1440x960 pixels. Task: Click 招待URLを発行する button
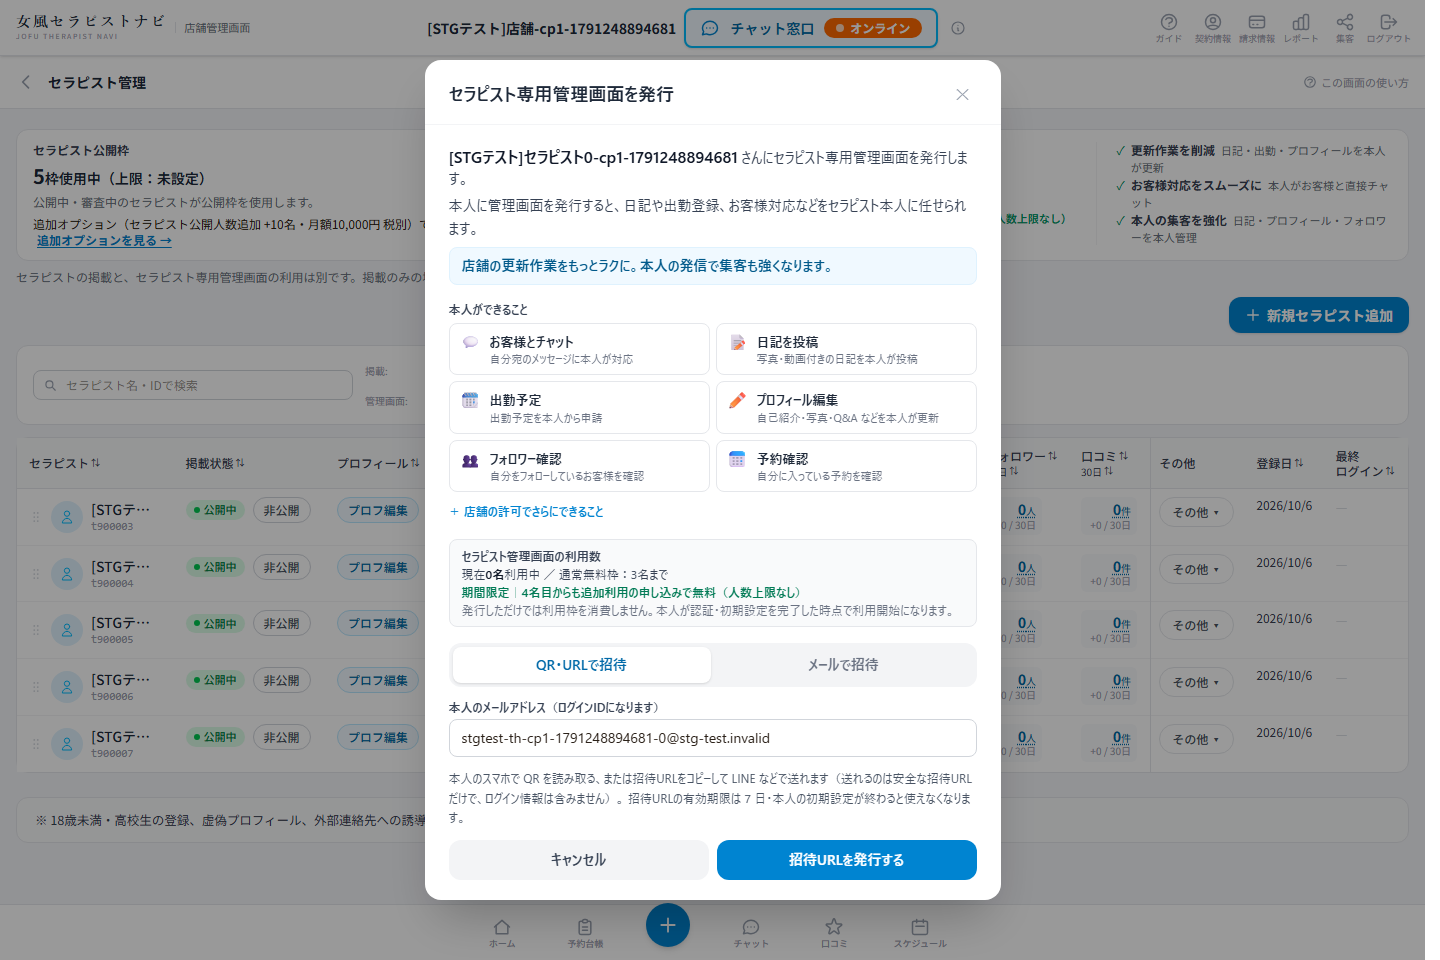[x=847, y=860]
